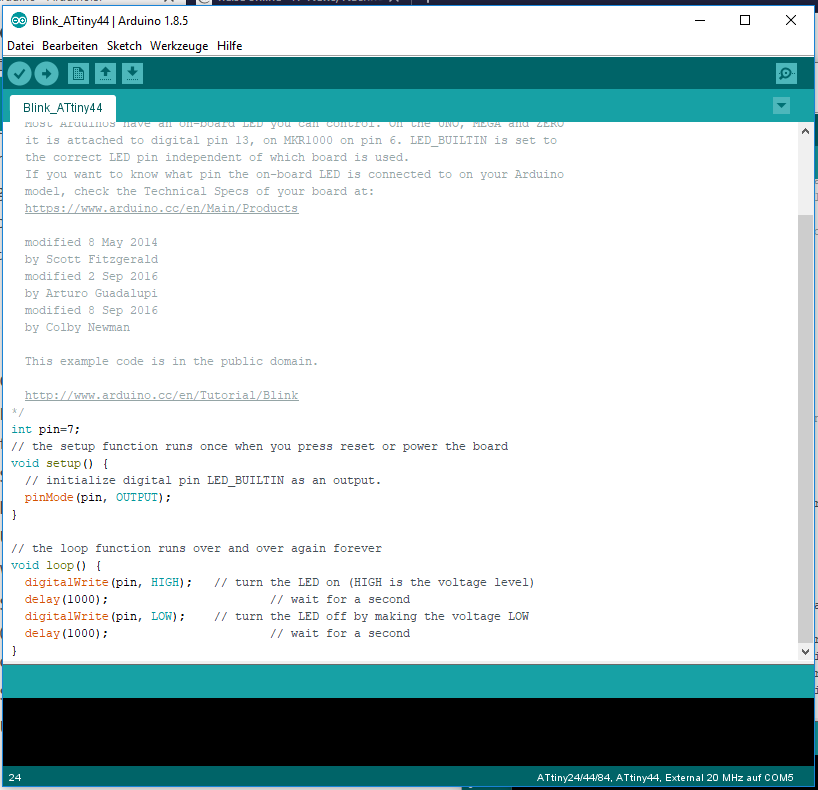Click the Upload arrow button
The width and height of the screenshot is (818, 790).
46,74
